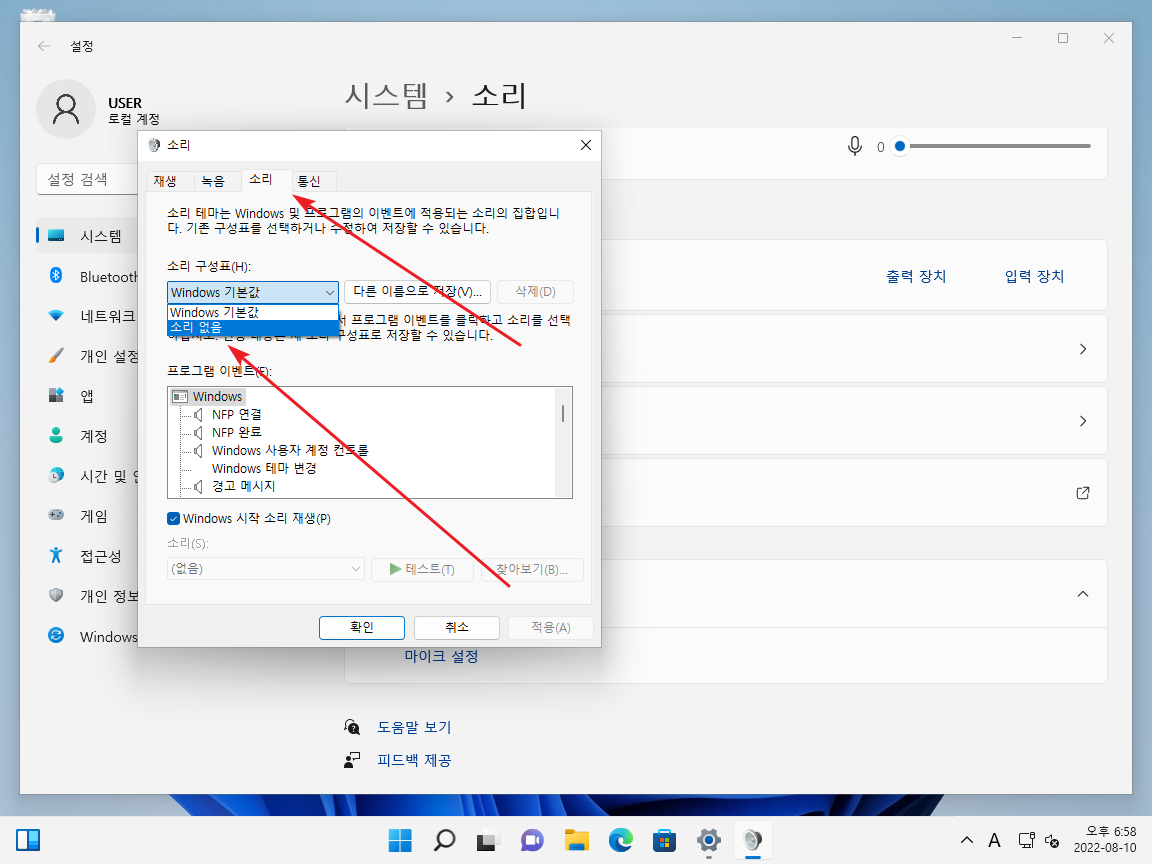The image size is (1152, 864).
Task: Click the USER profile avatar
Action: 66,109
